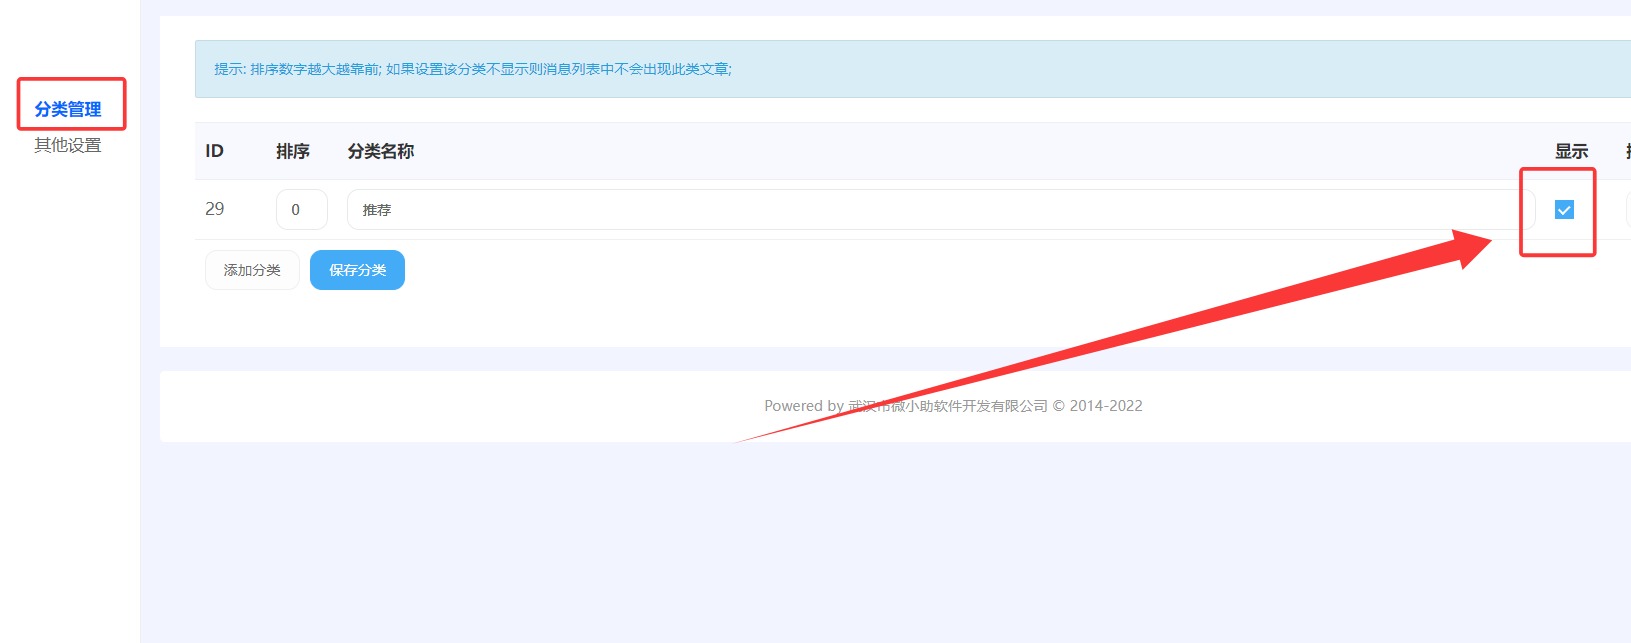The height and width of the screenshot is (643, 1631).
Task: Click the 软件开发有限公司 company name in footer
Action: point(990,406)
